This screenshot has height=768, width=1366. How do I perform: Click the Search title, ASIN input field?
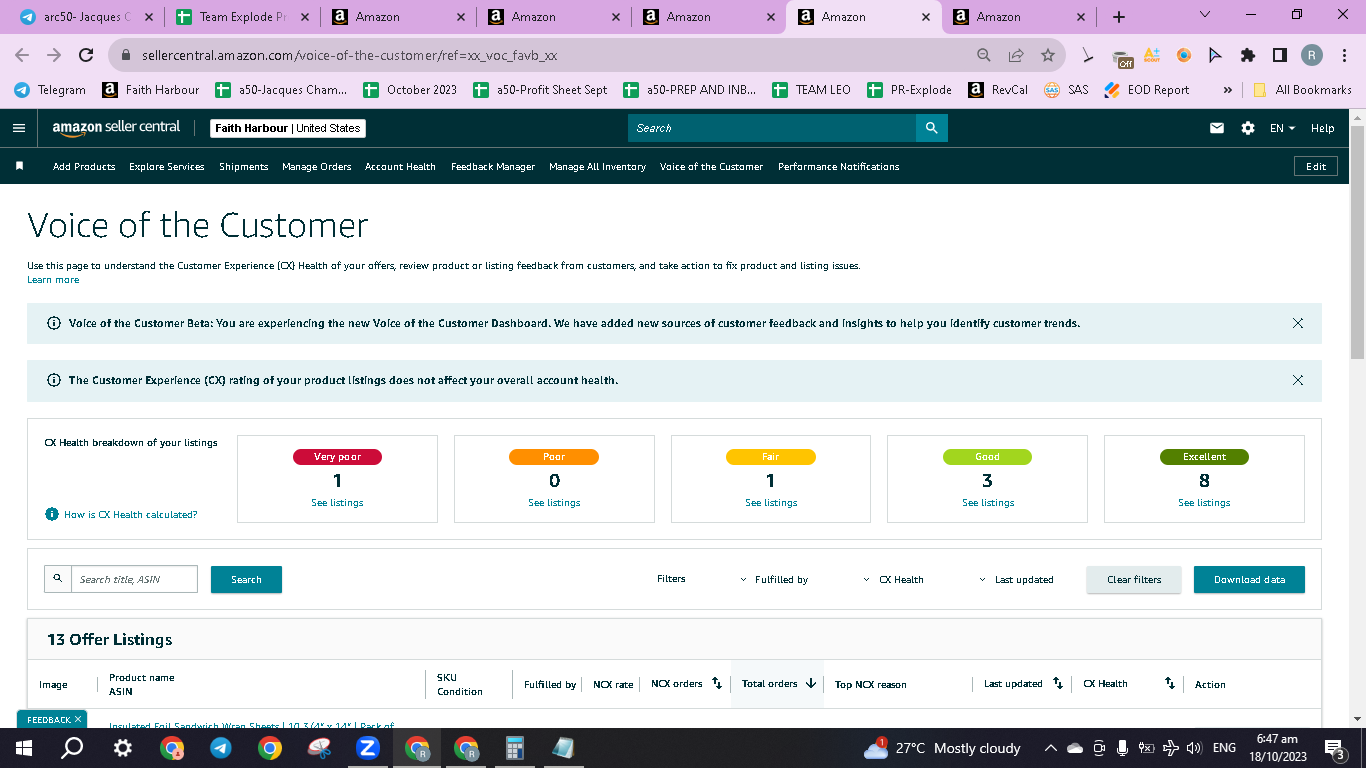click(134, 579)
